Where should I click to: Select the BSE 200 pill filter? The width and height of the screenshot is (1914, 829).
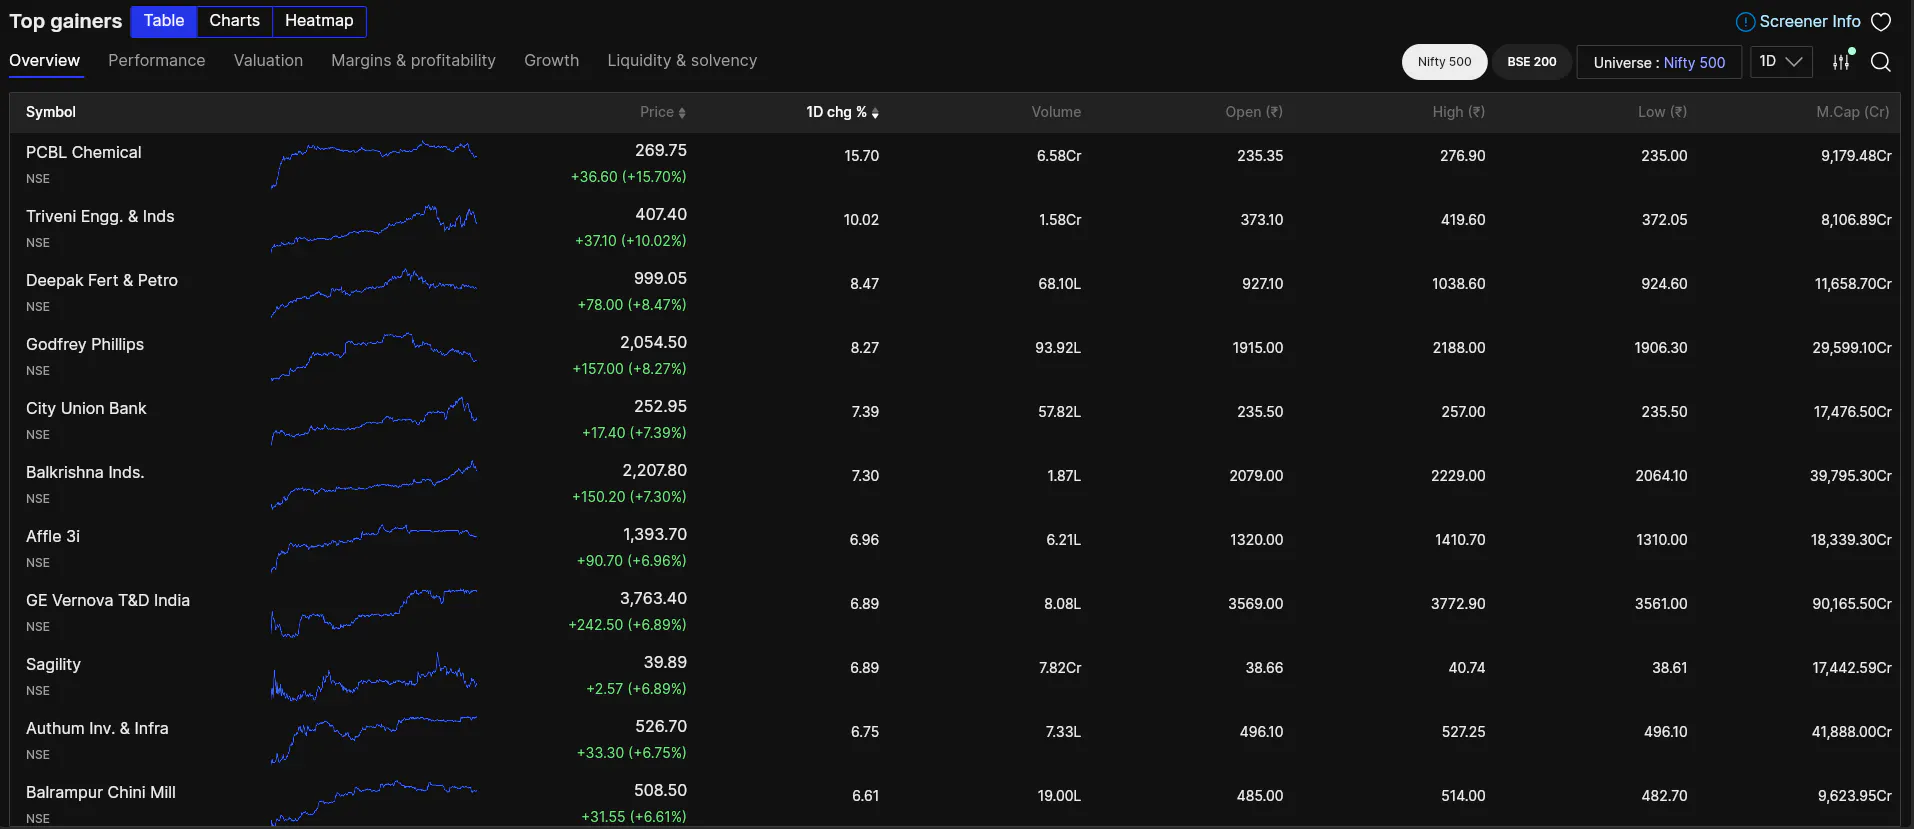click(x=1531, y=62)
